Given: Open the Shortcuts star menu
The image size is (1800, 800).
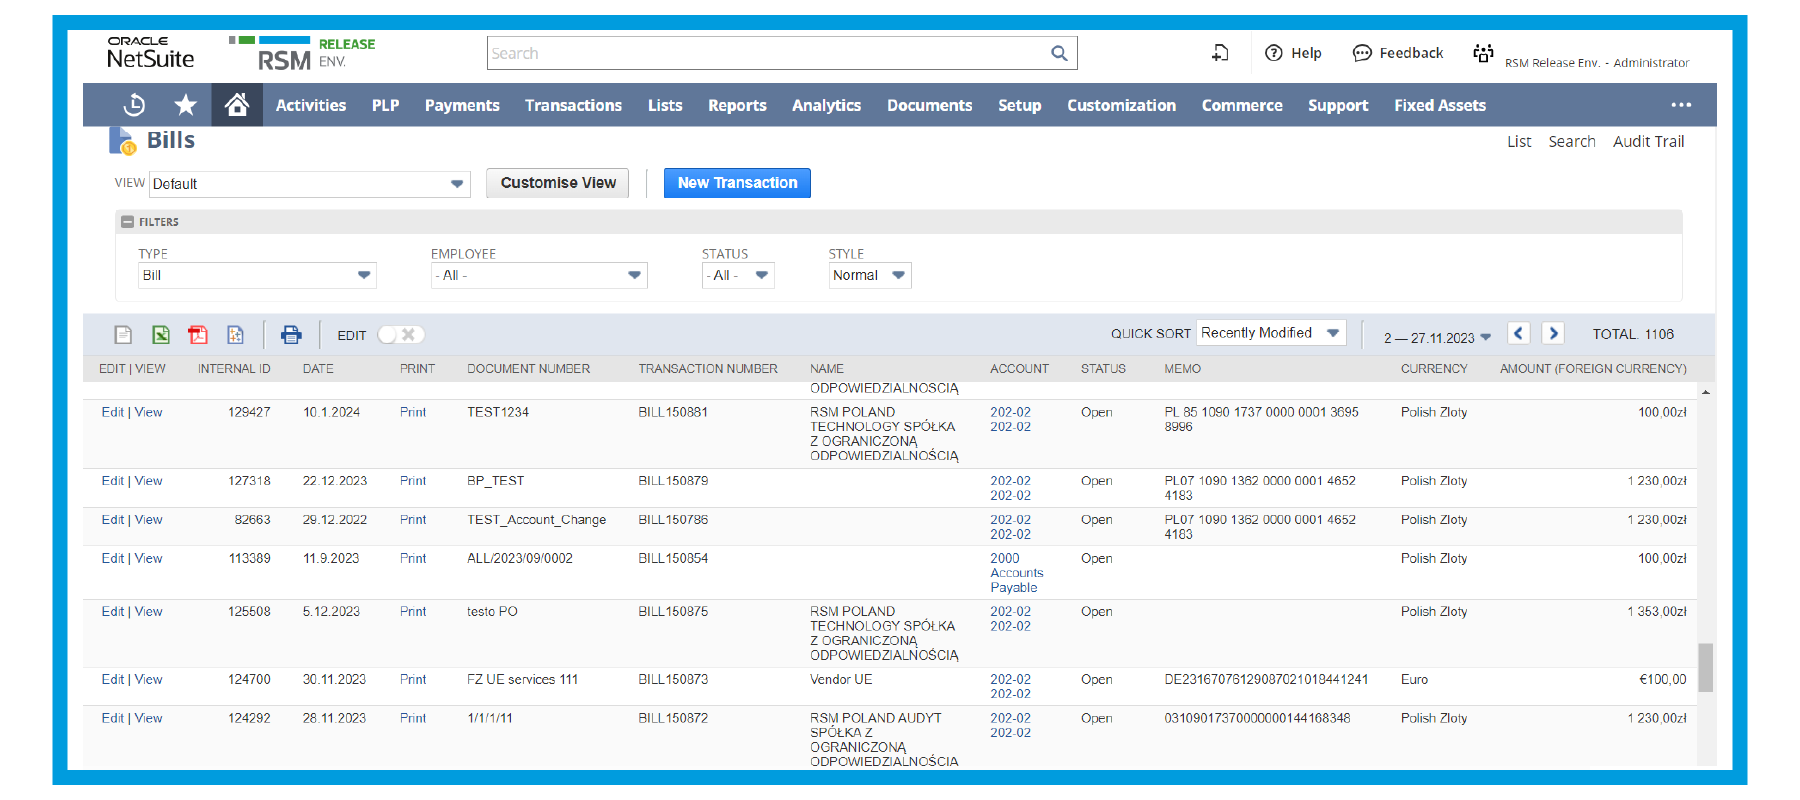Looking at the screenshot, I should 186,105.
